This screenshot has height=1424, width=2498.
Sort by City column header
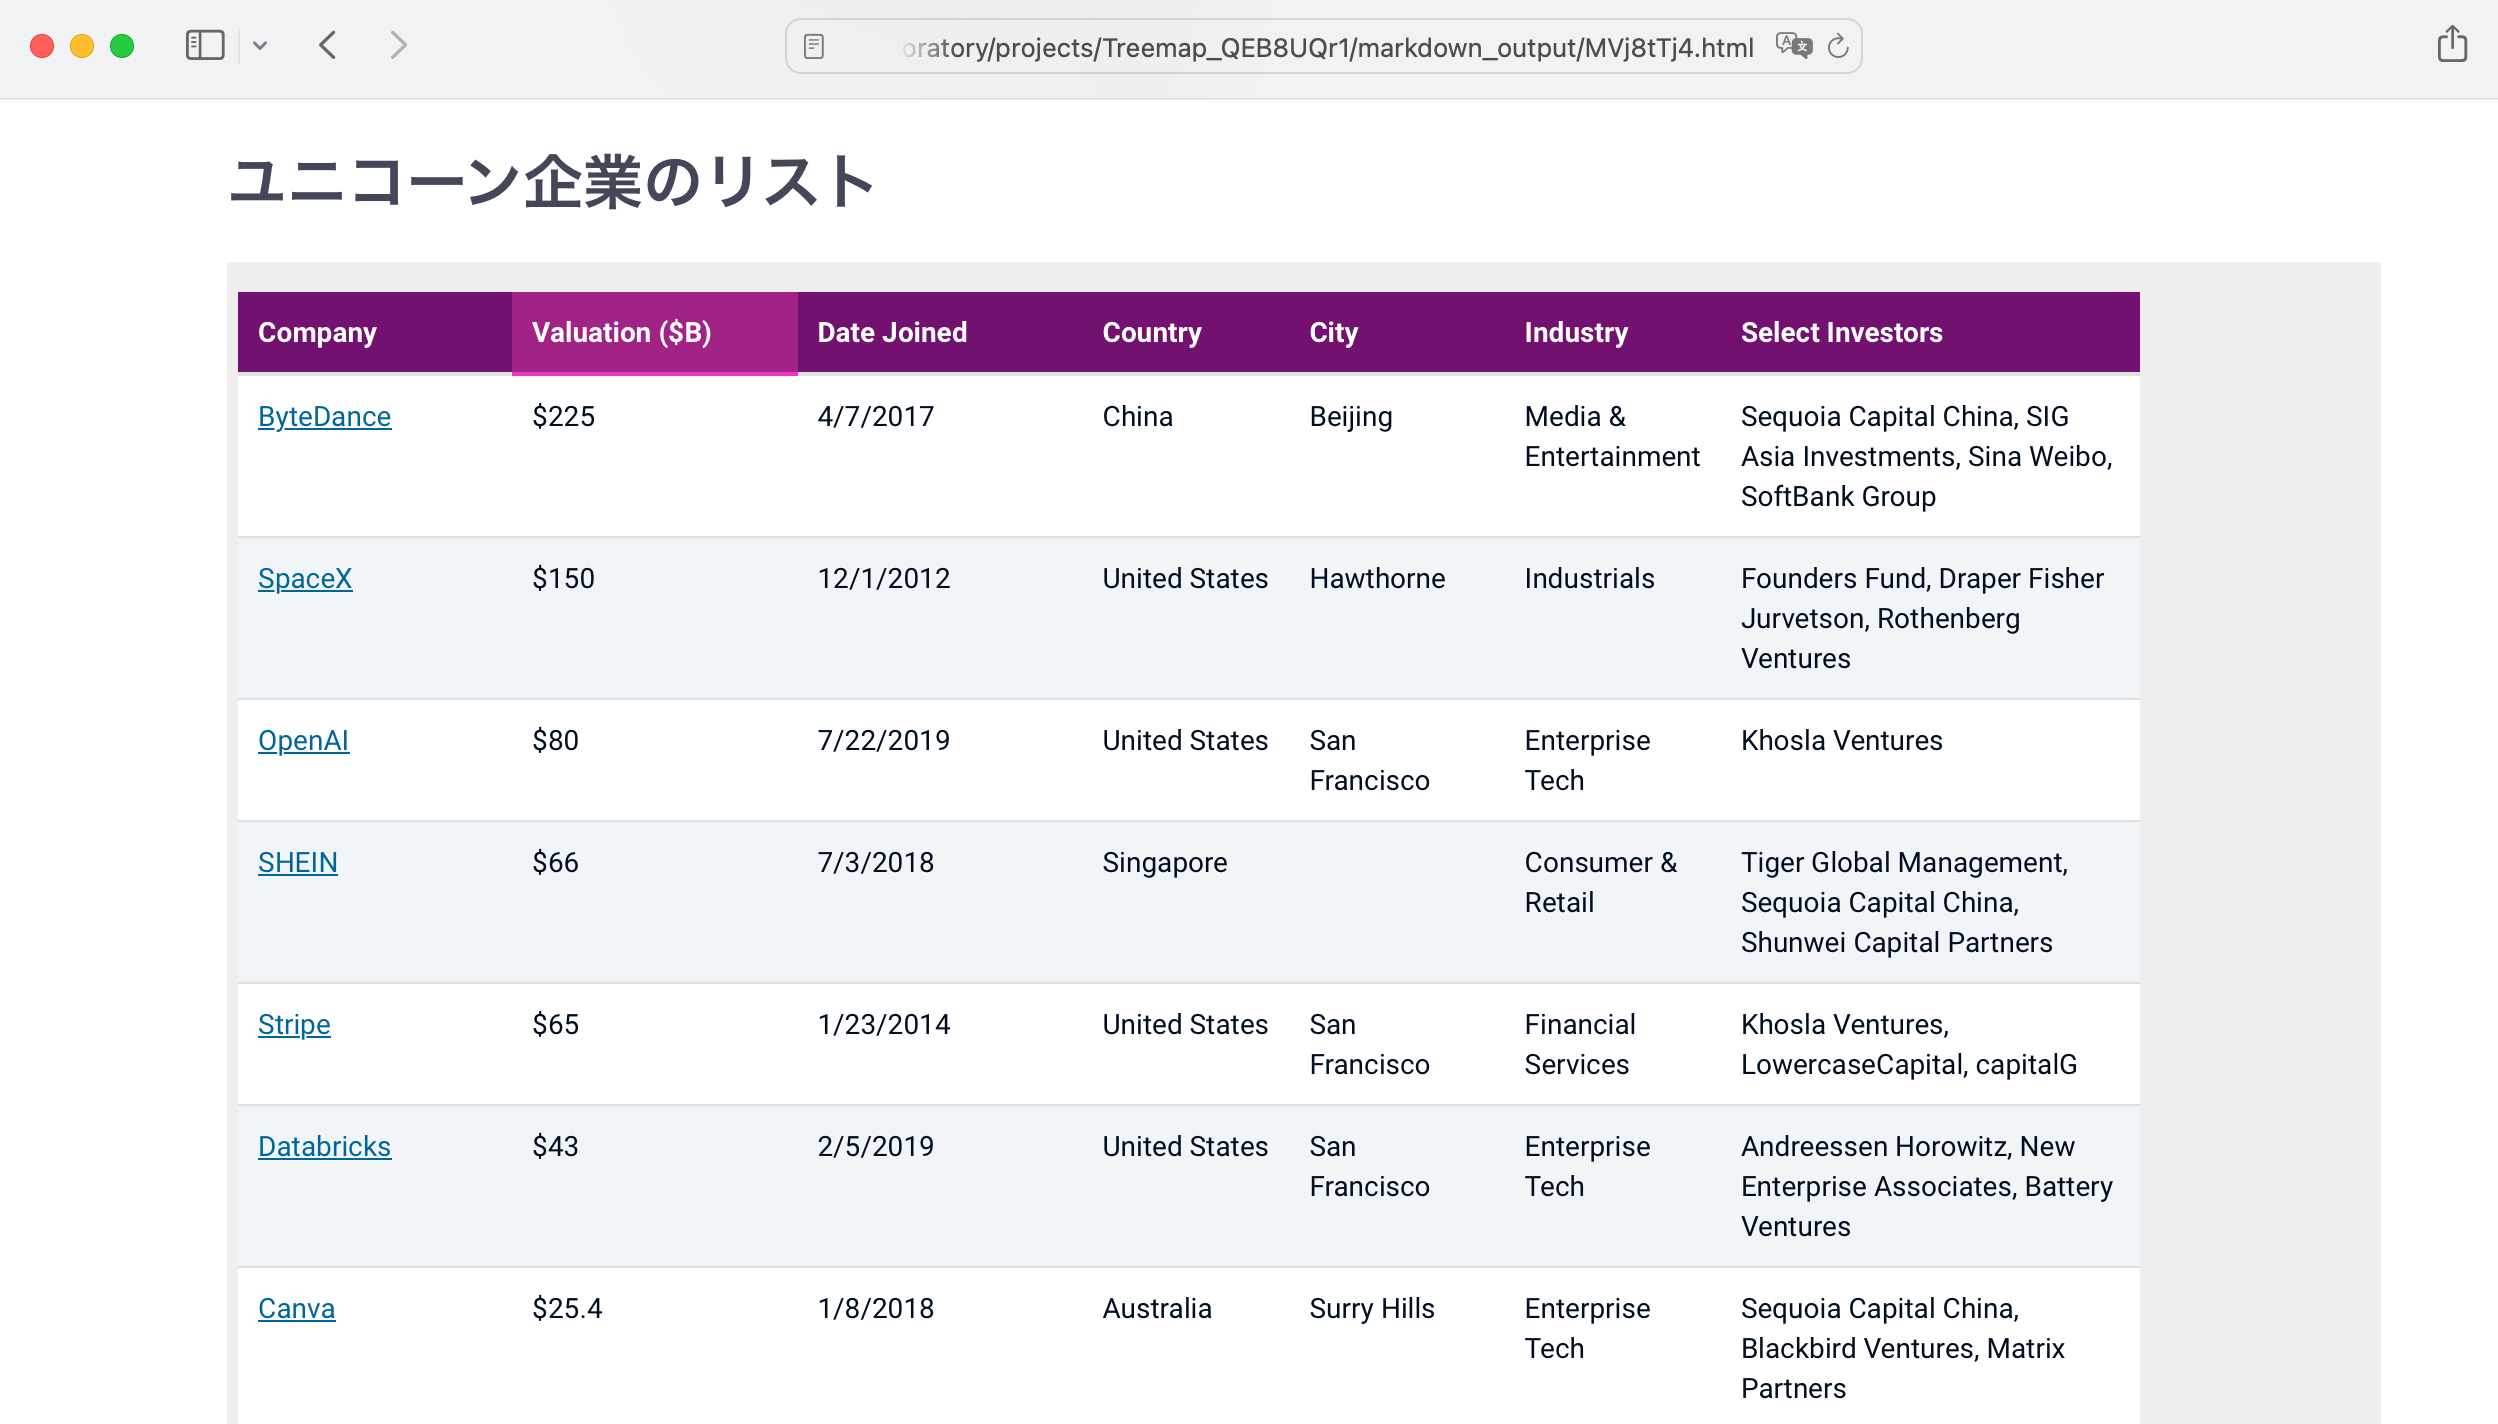coord(1397,333)
